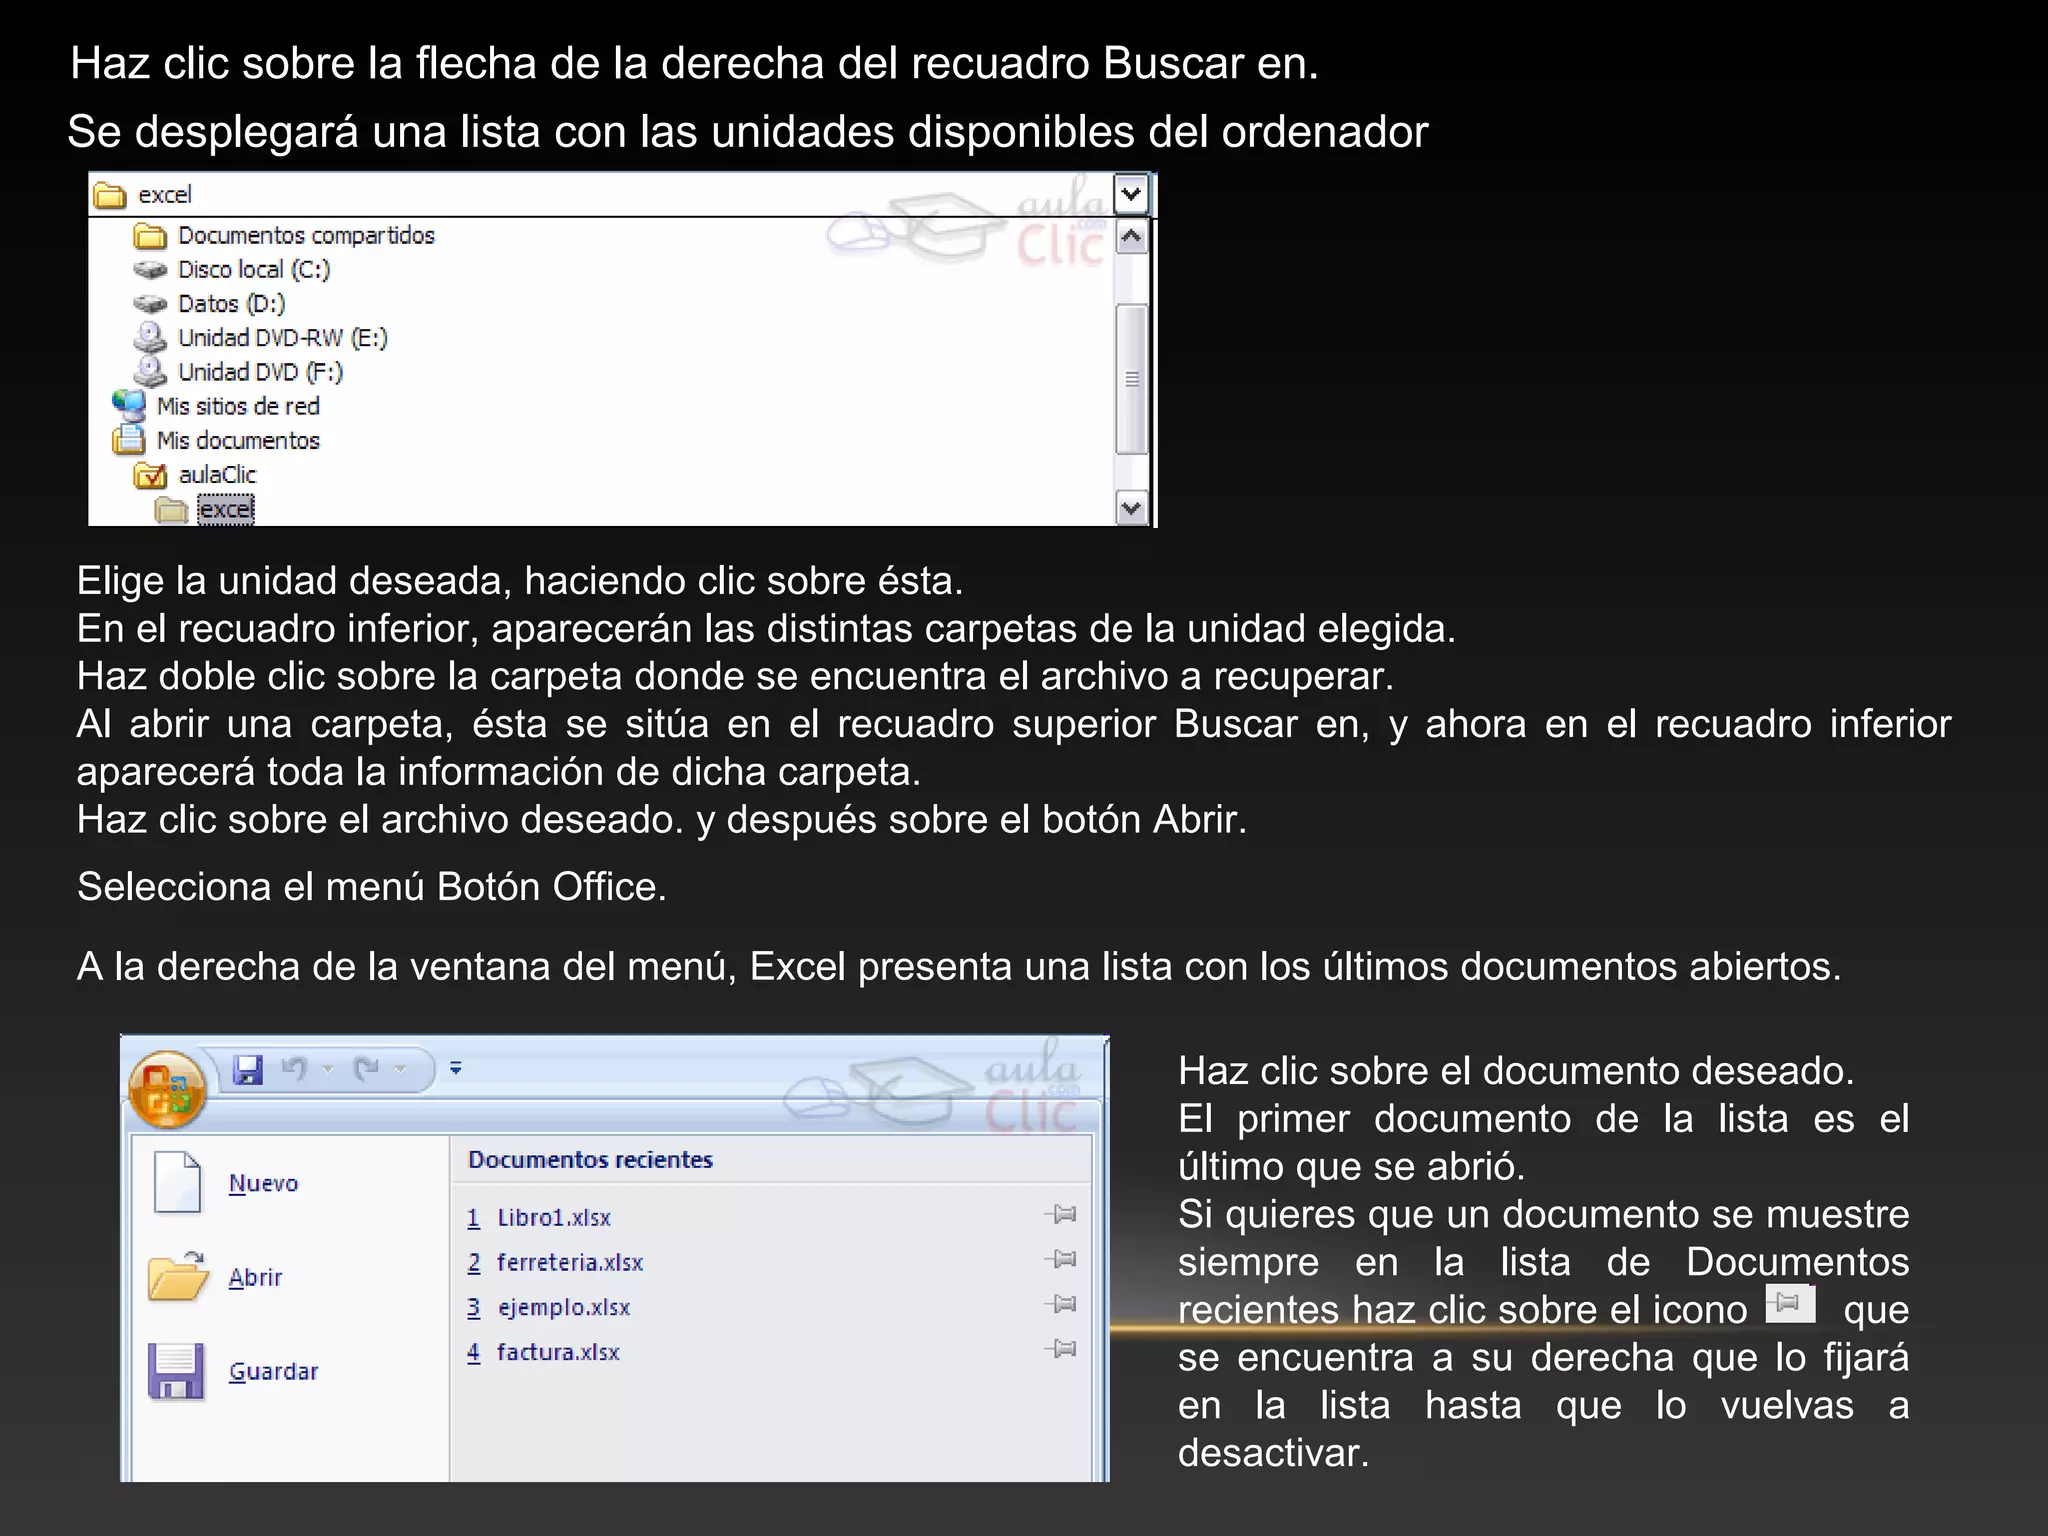Viewport: 2048px width, 1536px height.
Task: Click the Redo icon in Quick Access toolbar
Action: [x=367, y=1069]
